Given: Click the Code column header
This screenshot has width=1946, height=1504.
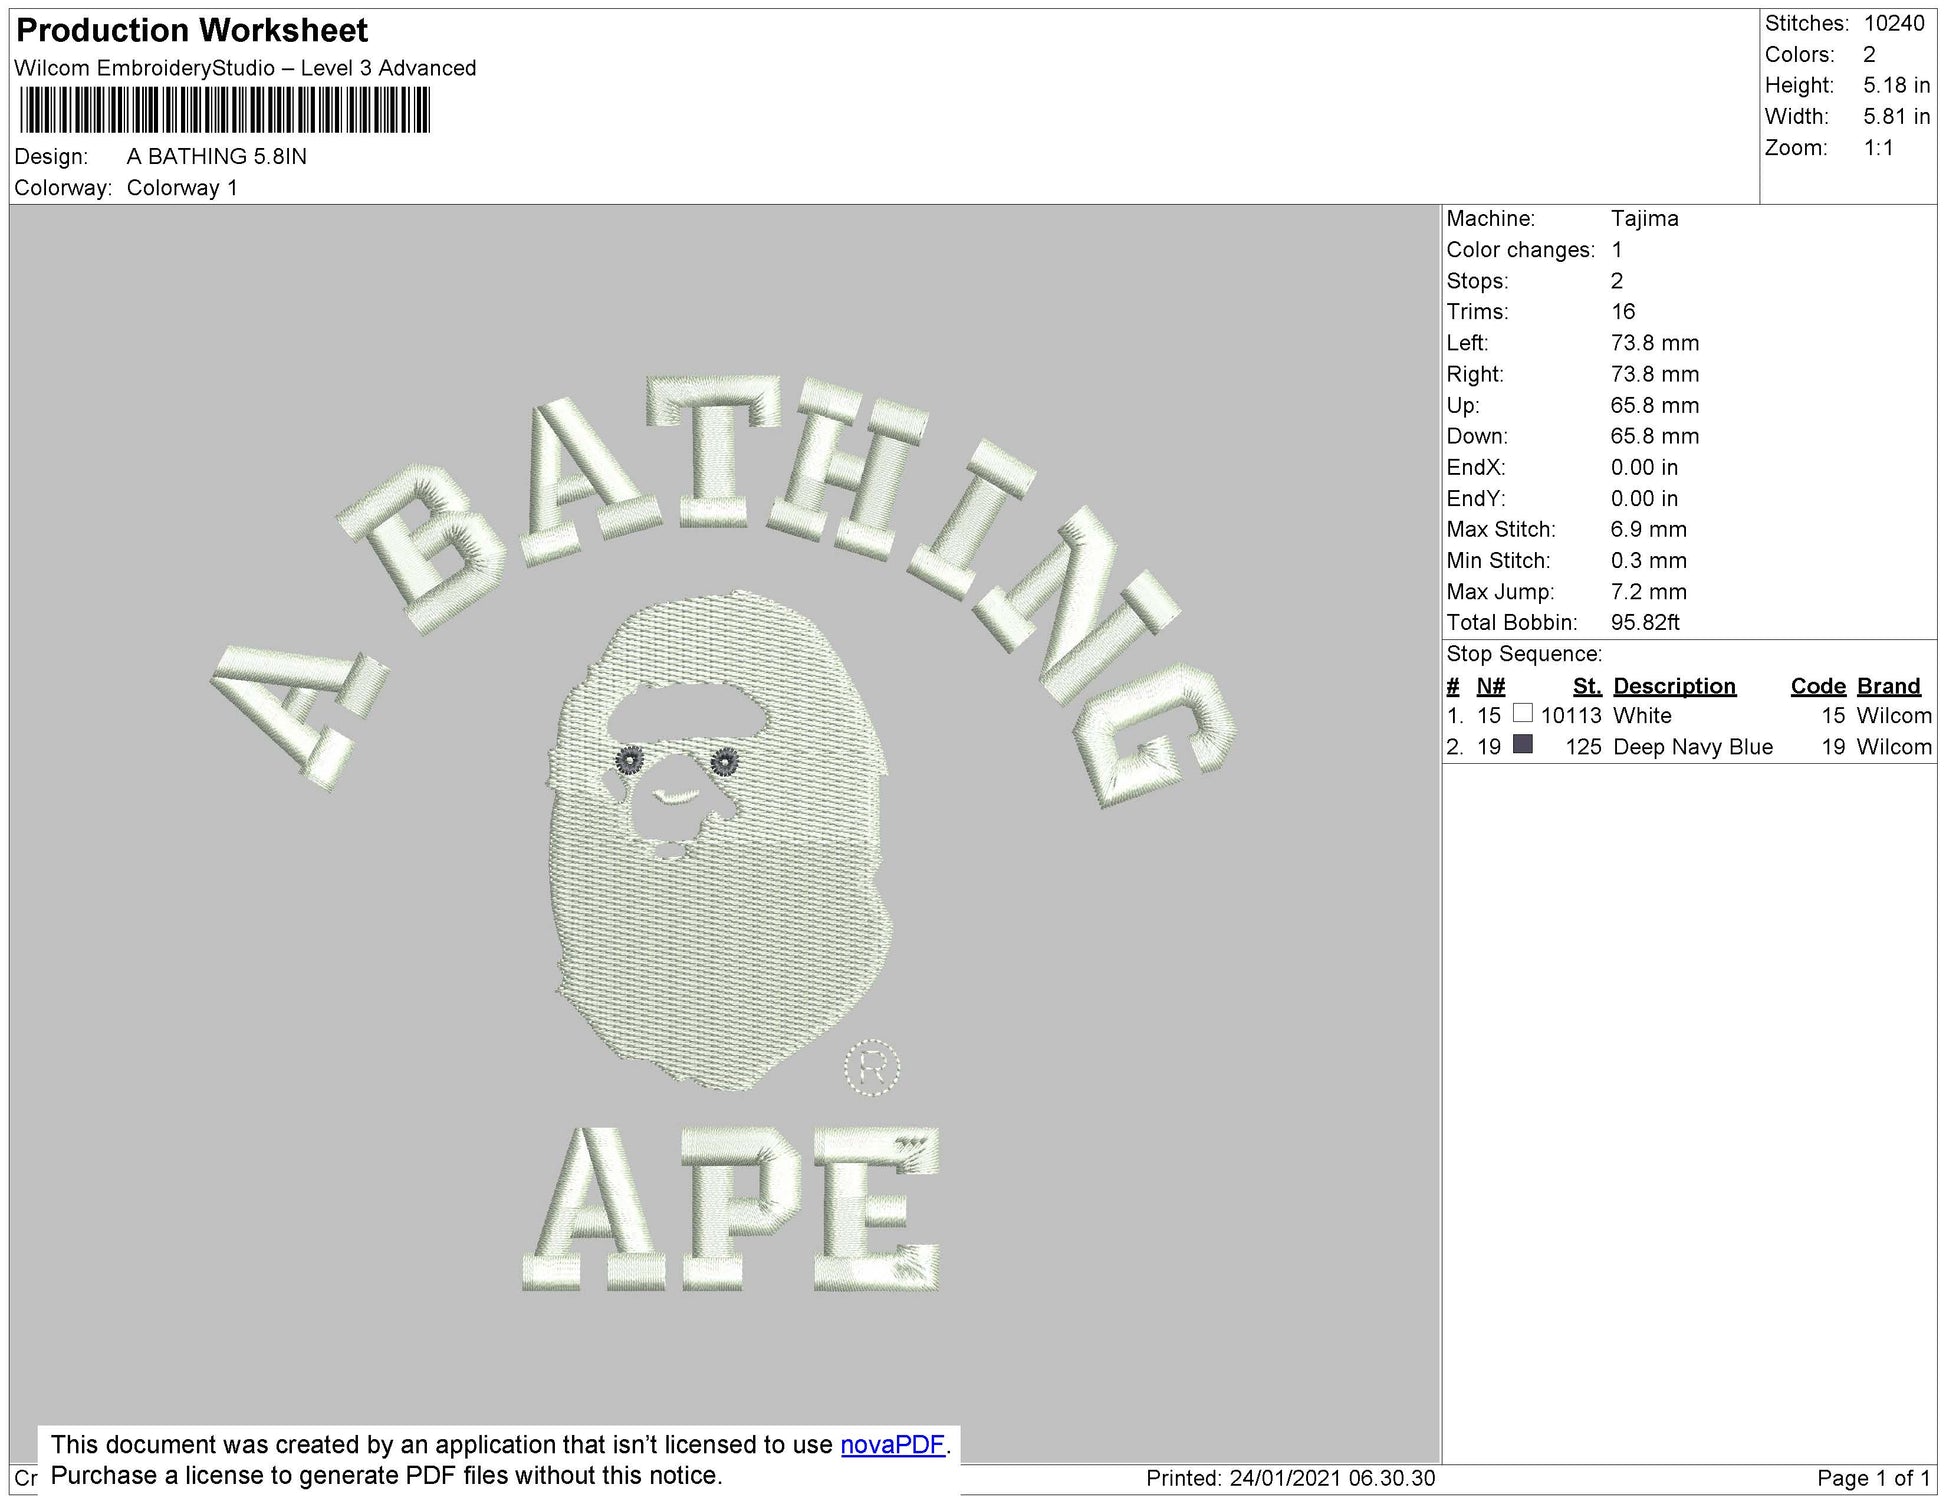Looking at the screenshot, I should pos(1817,686).
